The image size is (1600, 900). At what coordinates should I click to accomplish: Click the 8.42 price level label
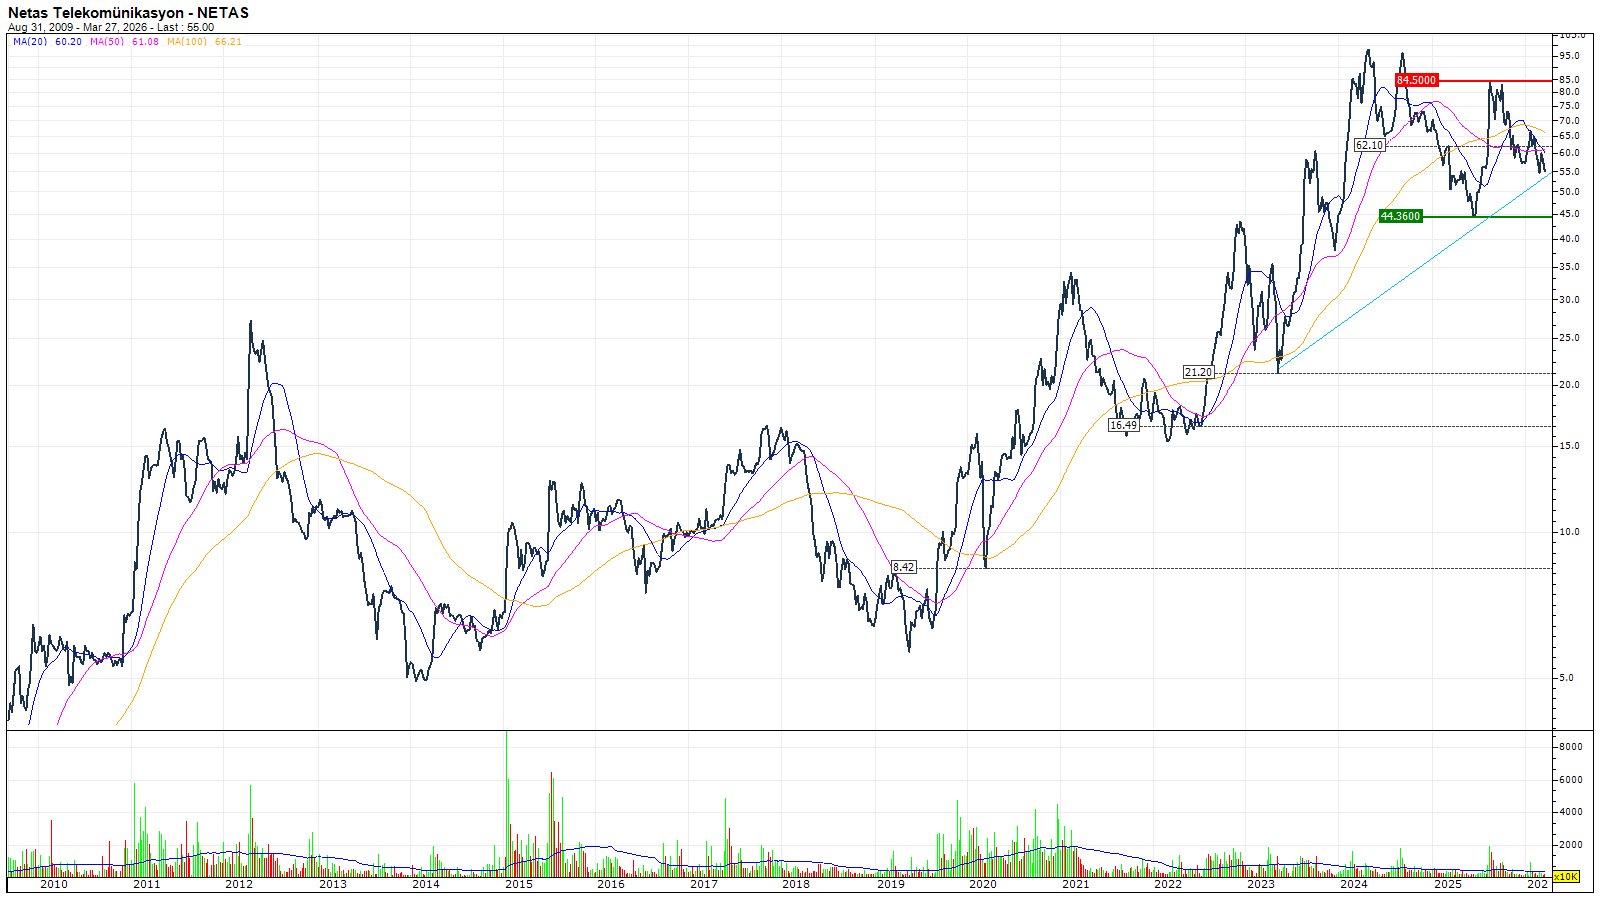(x=903, y=567)
